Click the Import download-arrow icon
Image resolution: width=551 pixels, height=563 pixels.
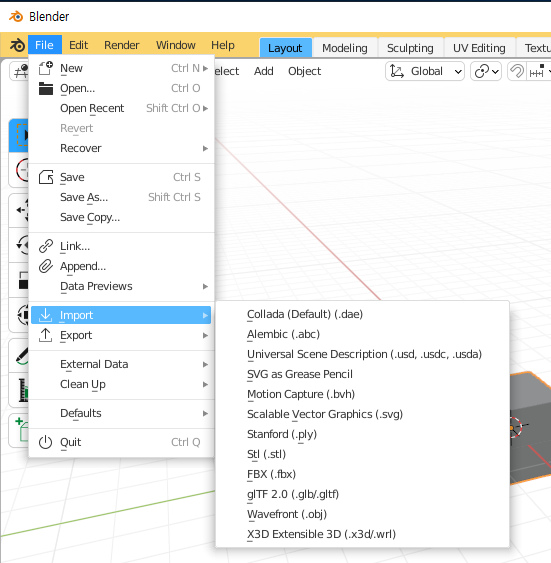pyautogui.click(x=46, y=315)
